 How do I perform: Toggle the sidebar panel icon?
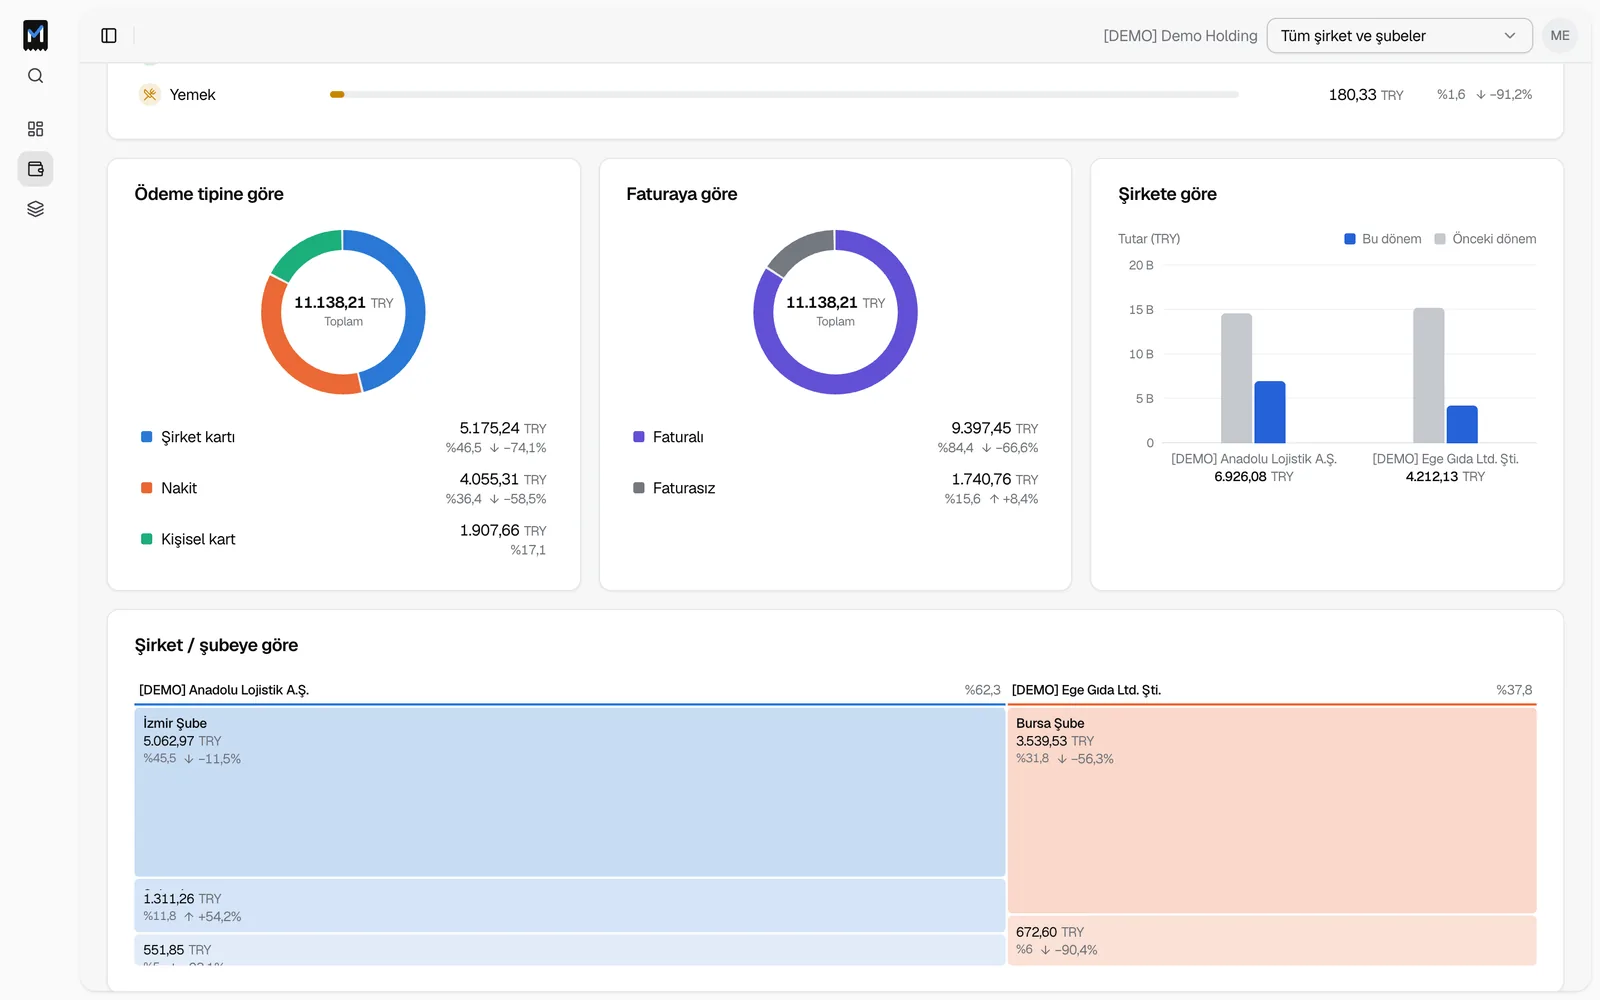(109, 36)
